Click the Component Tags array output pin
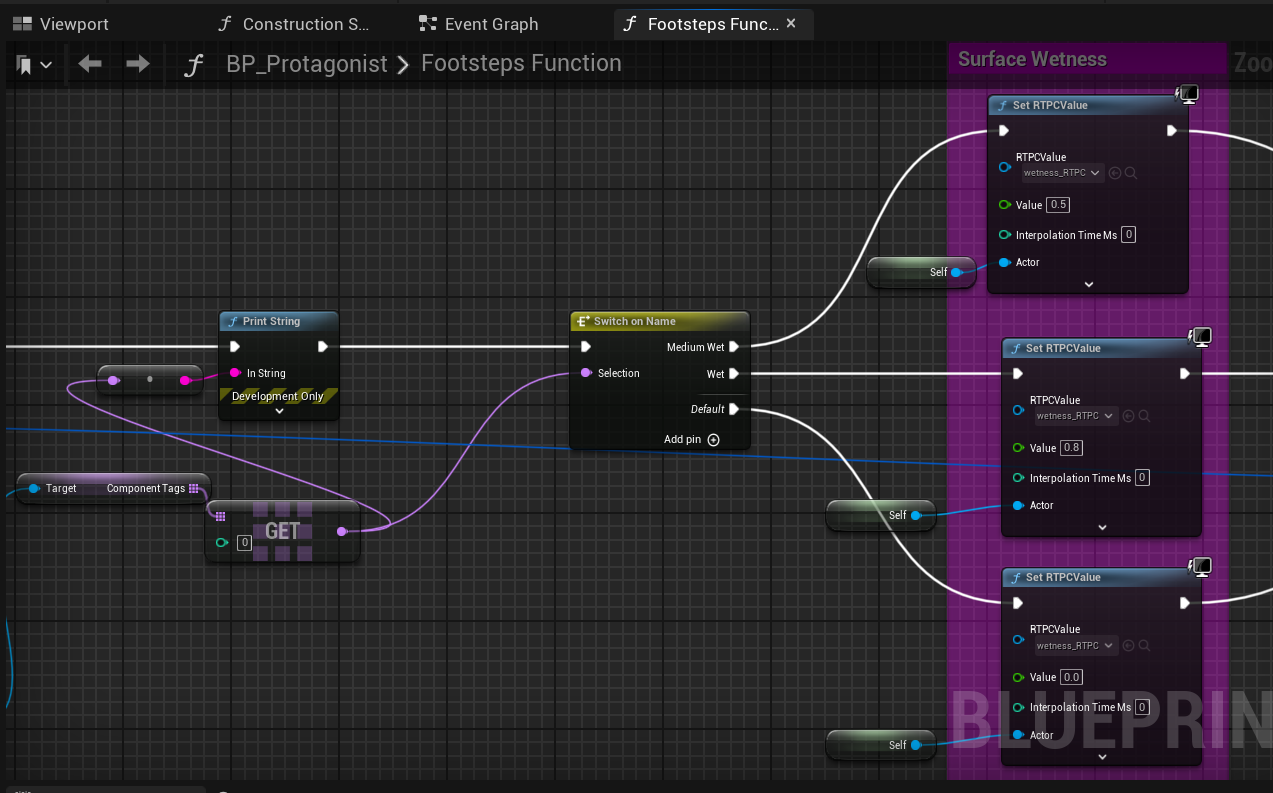Viewport: 1273px width, 793px height. point(194,489)
